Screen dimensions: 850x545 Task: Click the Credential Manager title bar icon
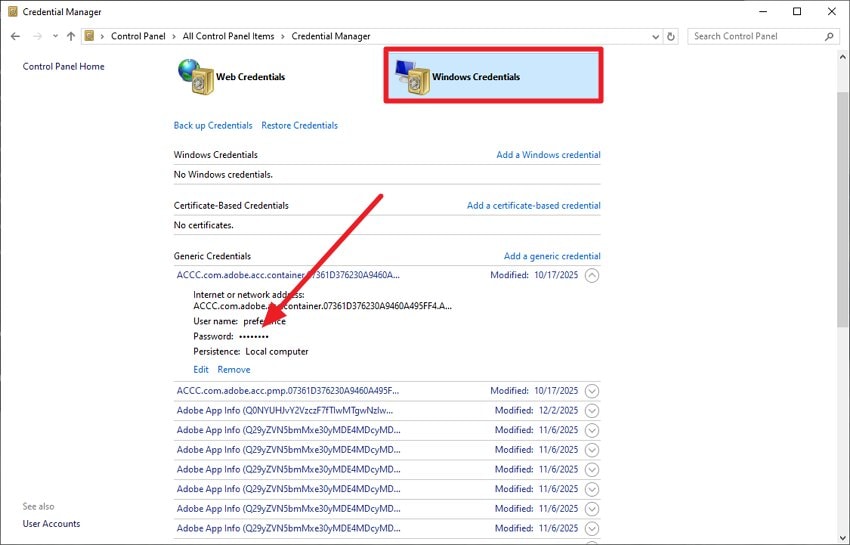click(12, 11)
